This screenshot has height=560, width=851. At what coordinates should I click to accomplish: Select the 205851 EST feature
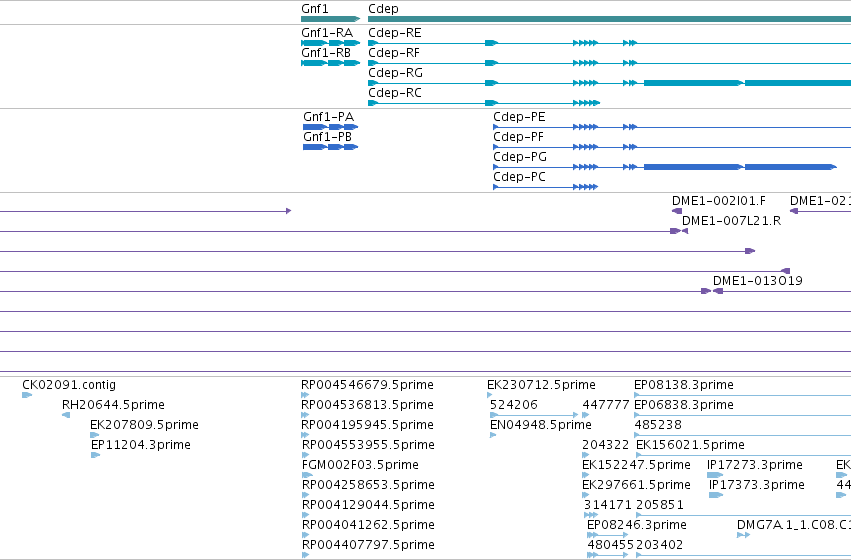tap(744, 516)
